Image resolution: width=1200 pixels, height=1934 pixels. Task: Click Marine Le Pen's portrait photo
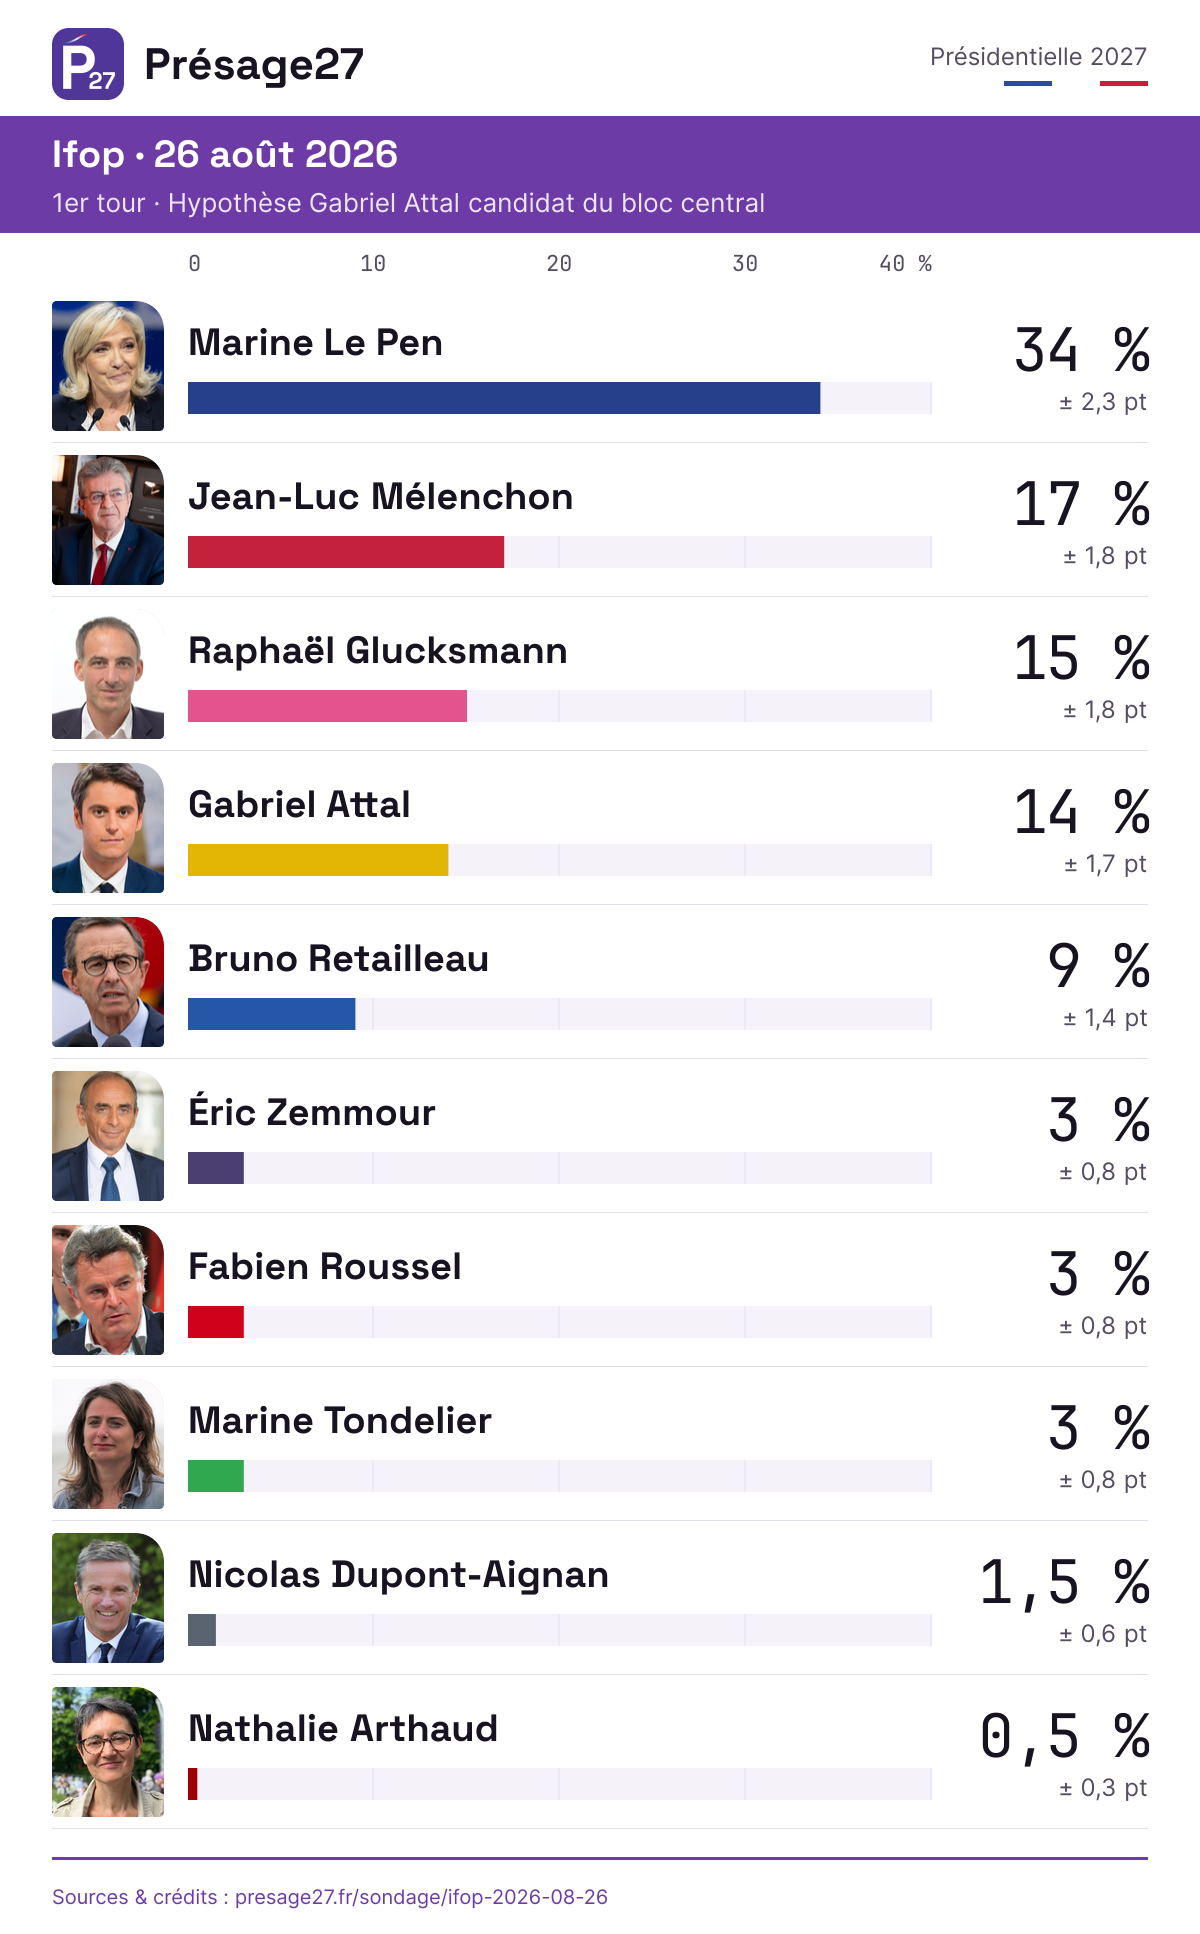point(108,366)
